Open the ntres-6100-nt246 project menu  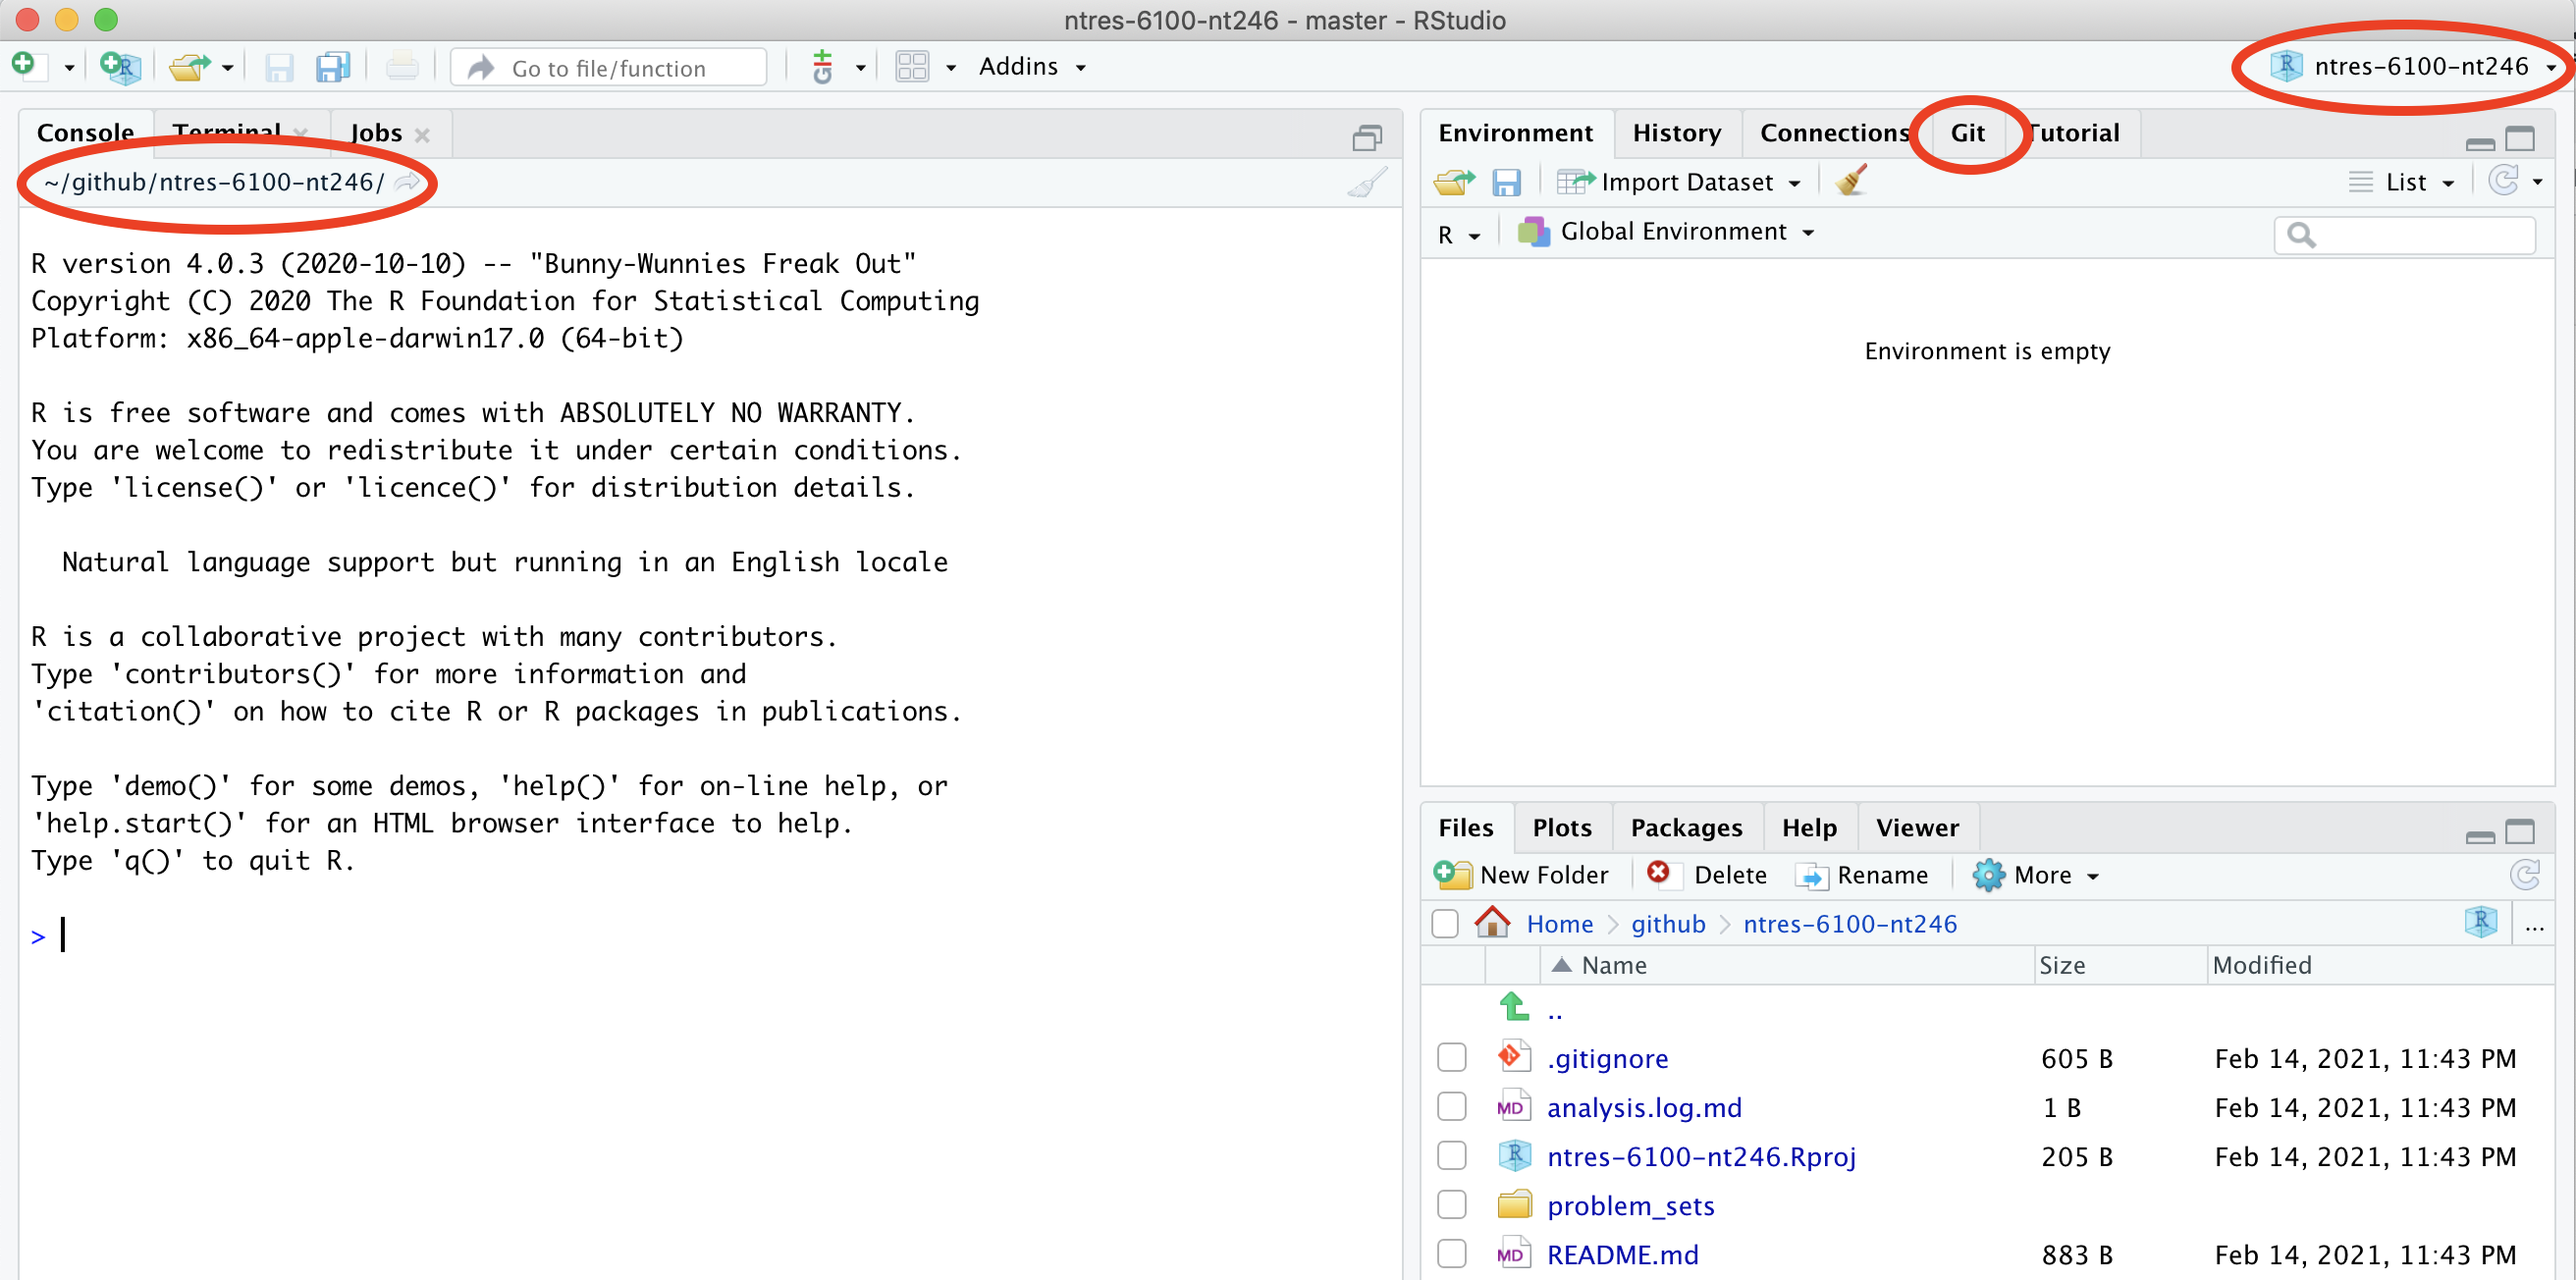[2413, 66]
